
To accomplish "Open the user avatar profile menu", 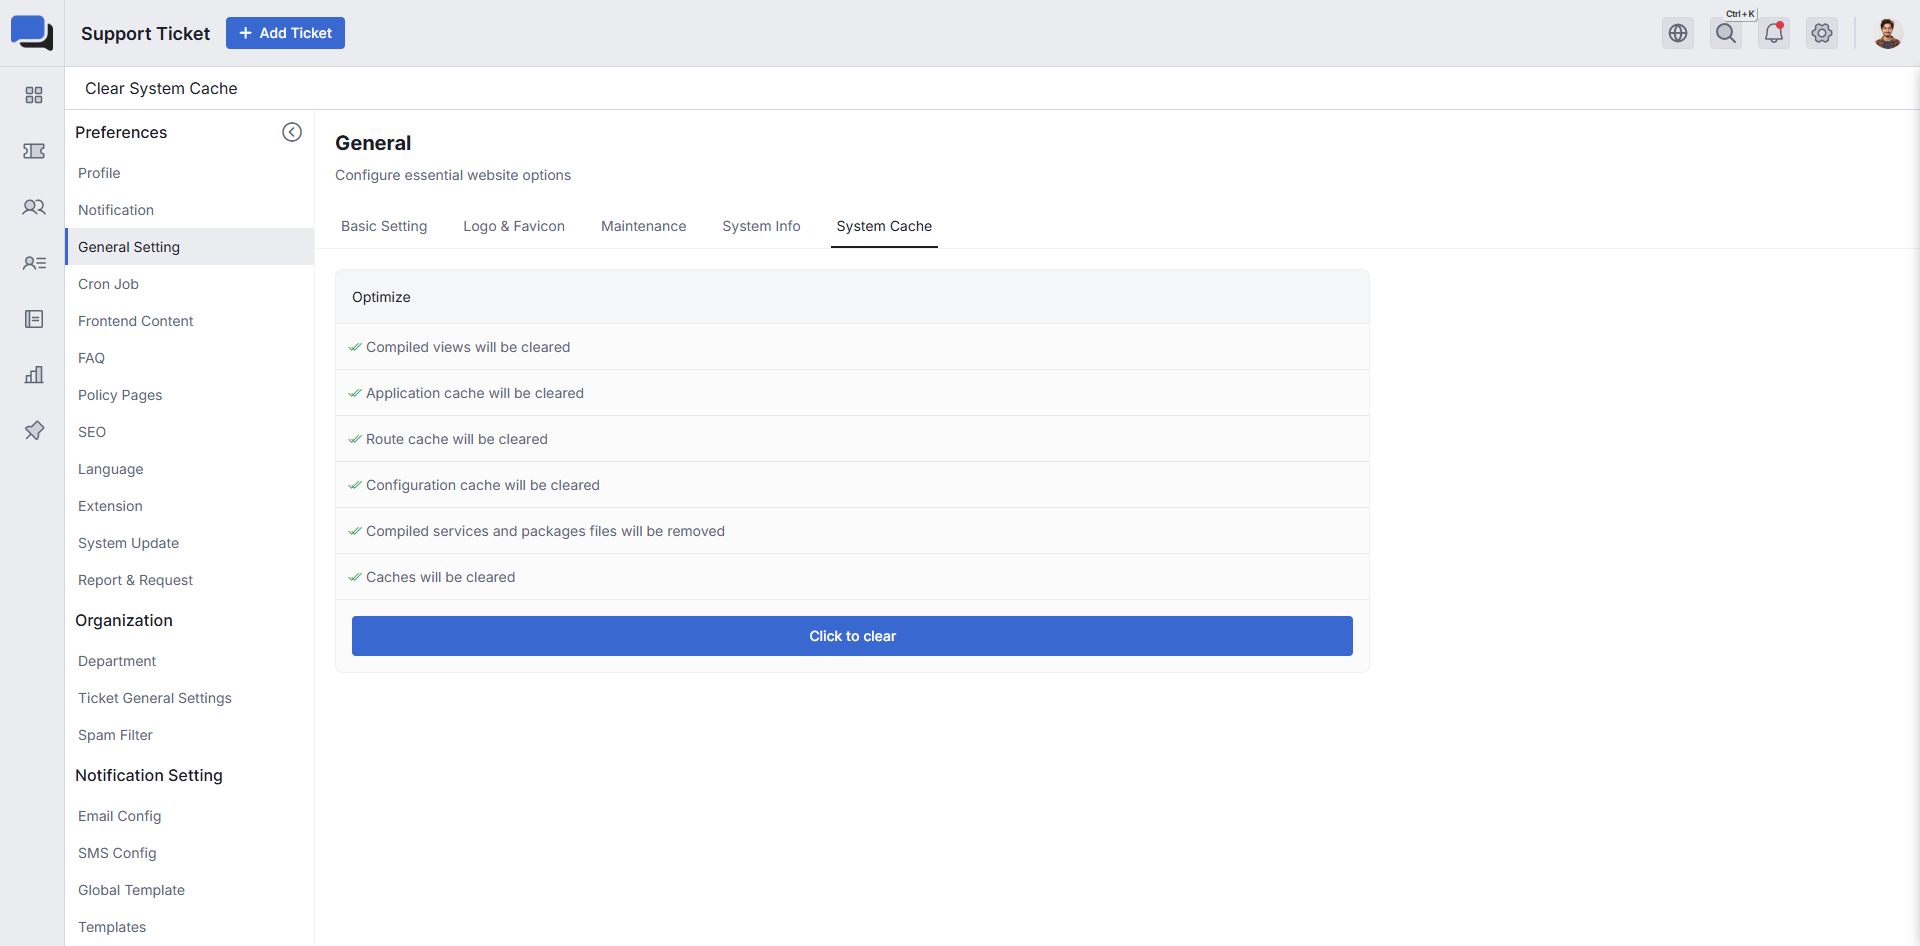I will [1887, 33].
